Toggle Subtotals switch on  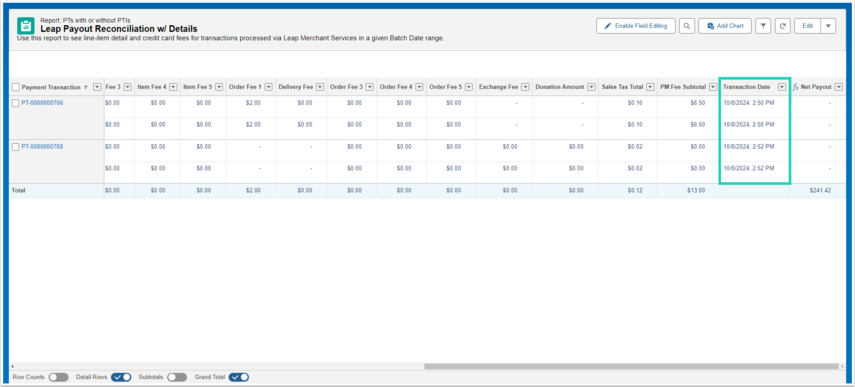[x=177, y=377]
